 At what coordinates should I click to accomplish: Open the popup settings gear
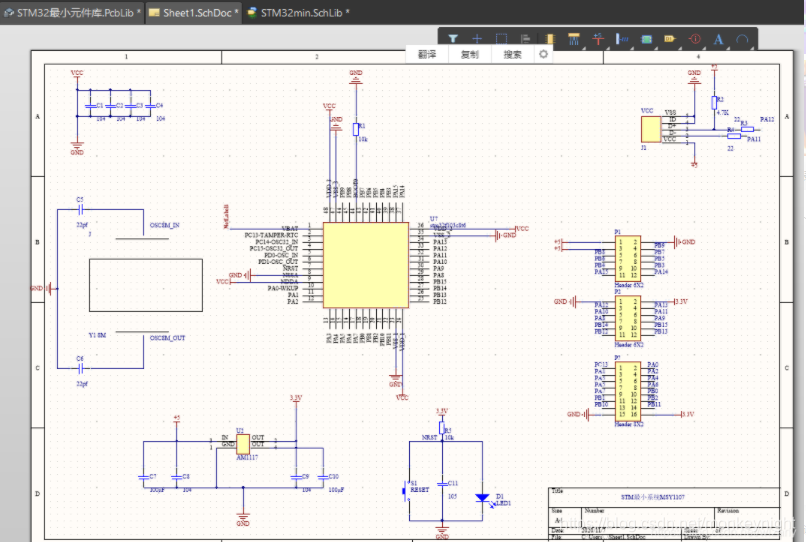coord(543,54)
